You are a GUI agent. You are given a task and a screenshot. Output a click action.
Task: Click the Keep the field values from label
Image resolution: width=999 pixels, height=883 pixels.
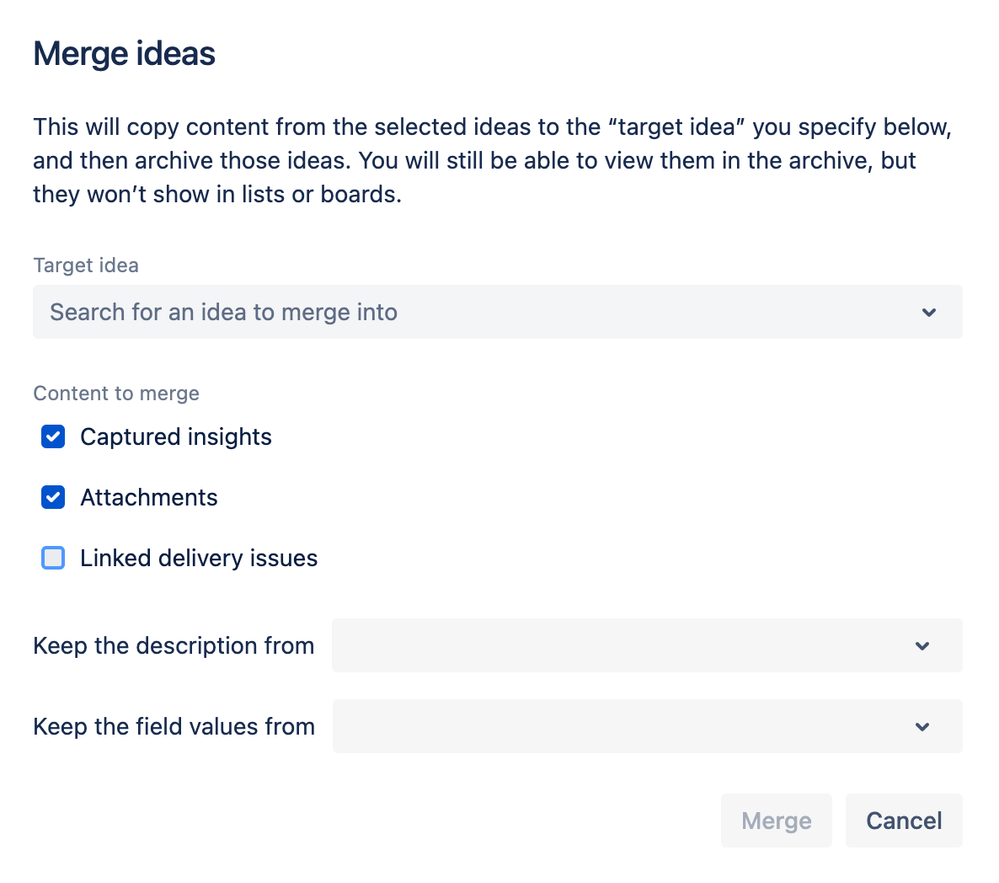click(174, 727)
